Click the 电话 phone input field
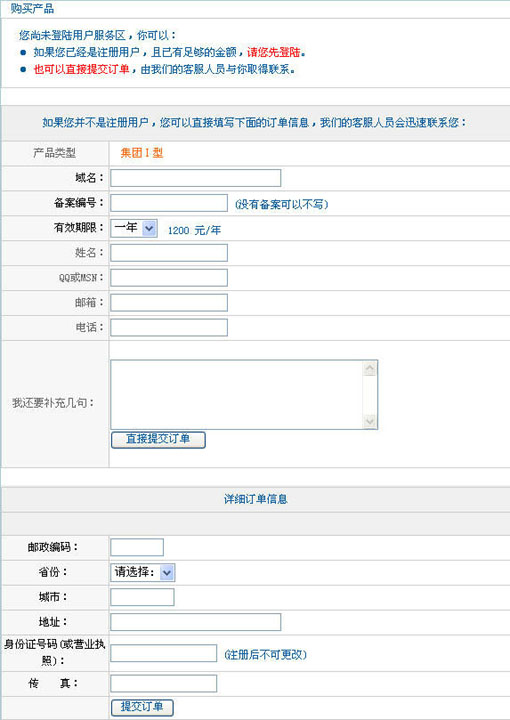This screenshot has height=720, width=510. pyautogui.click(x=169, y=328)
